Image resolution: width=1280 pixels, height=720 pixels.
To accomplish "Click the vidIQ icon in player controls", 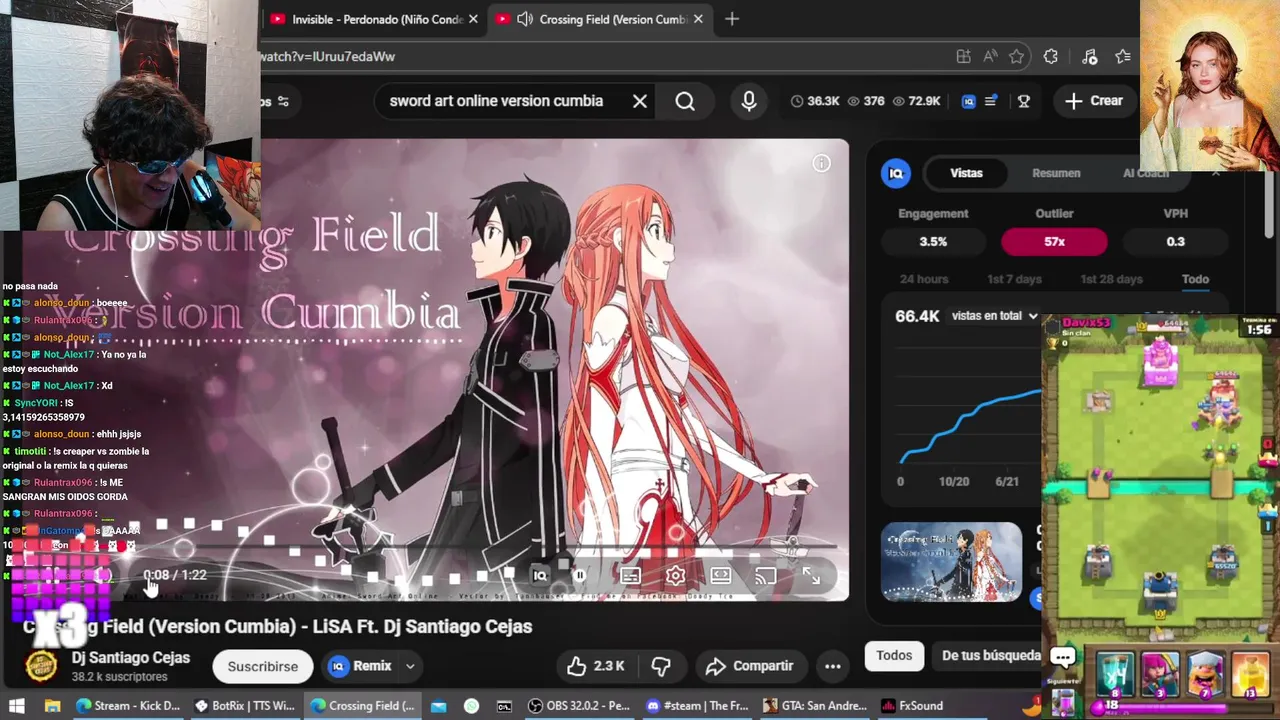I will point(540,575).
